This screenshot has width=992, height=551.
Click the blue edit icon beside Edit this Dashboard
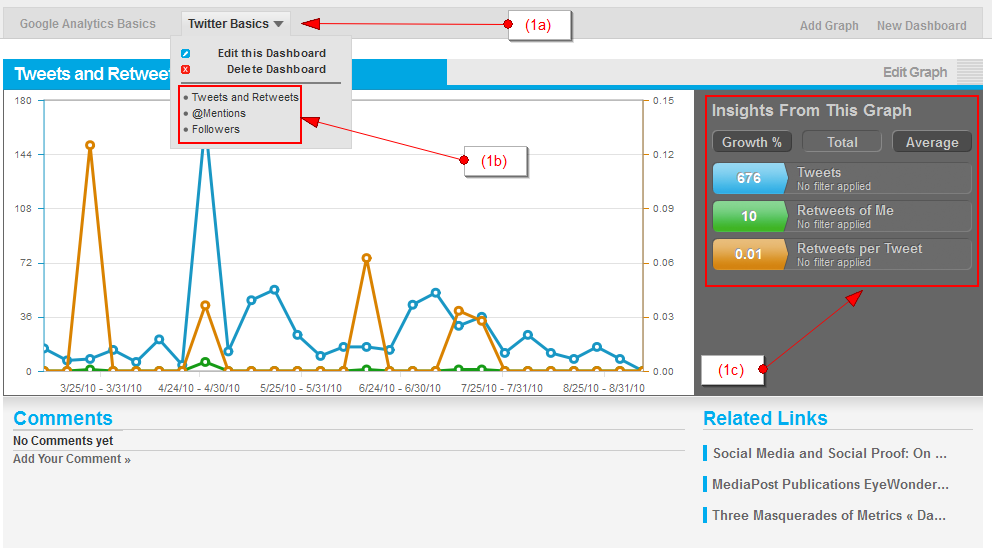[x=185, y=54]
